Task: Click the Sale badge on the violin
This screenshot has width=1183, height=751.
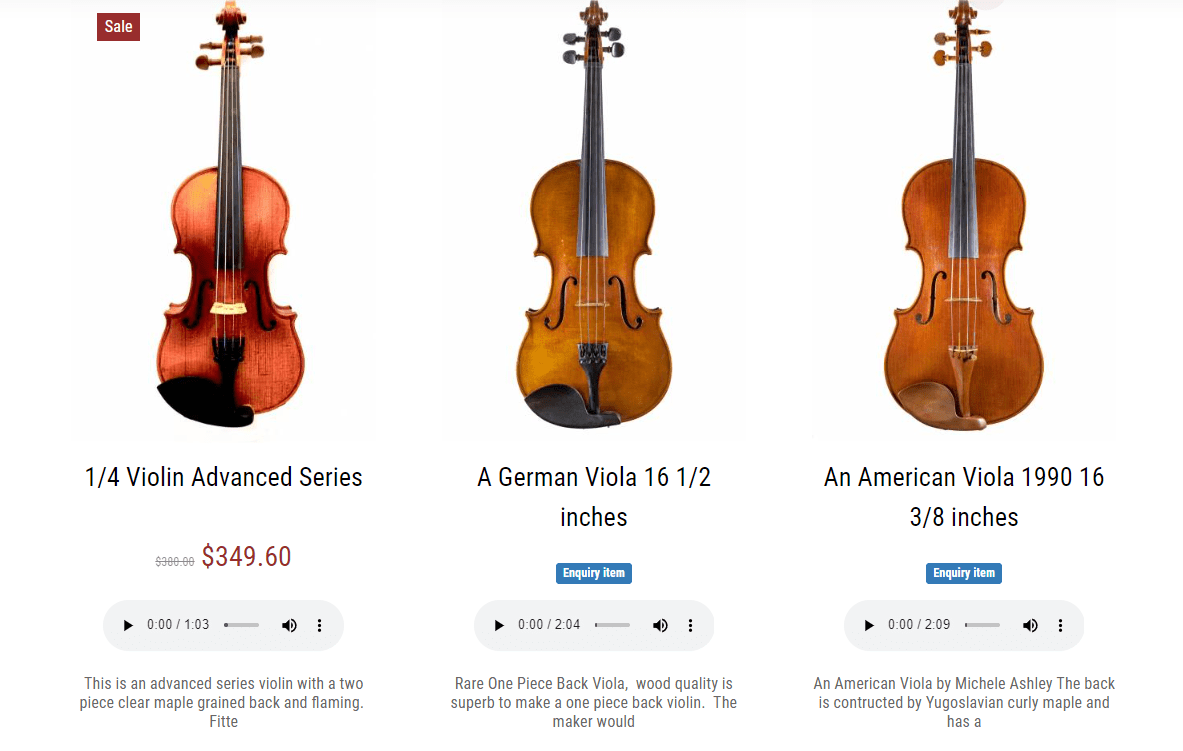Action: tap(118, 27)
